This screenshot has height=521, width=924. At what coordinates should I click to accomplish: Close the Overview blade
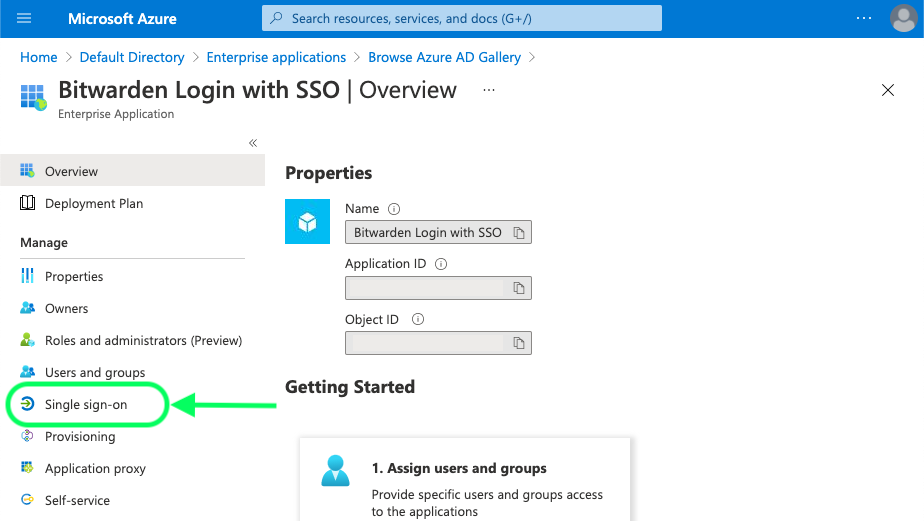887,90
